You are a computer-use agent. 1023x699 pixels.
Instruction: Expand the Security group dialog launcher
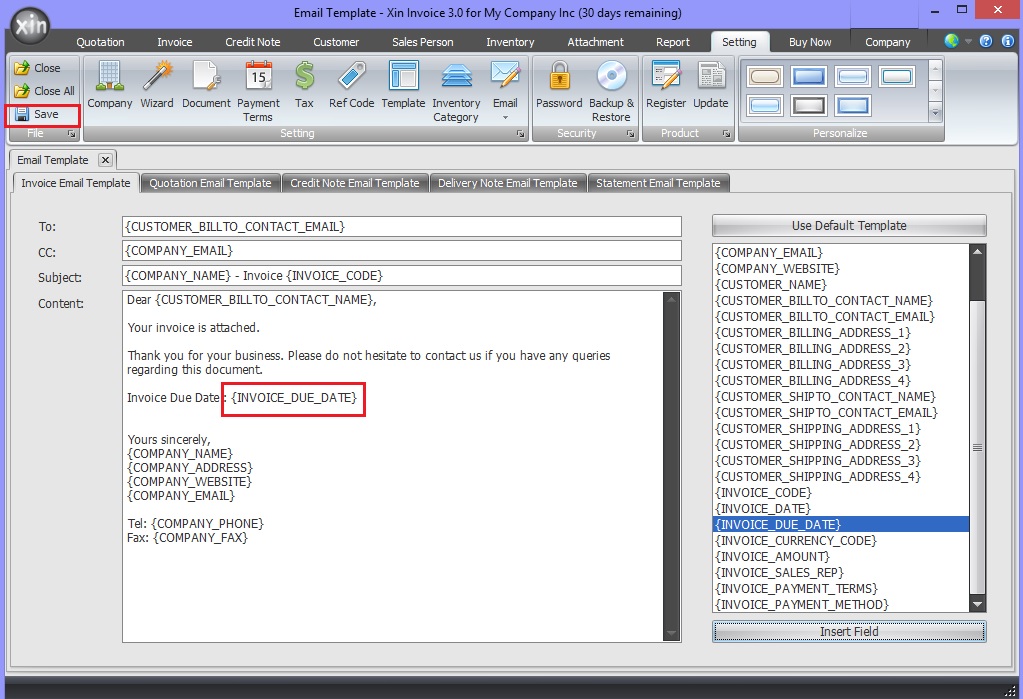tap(630, 134)
